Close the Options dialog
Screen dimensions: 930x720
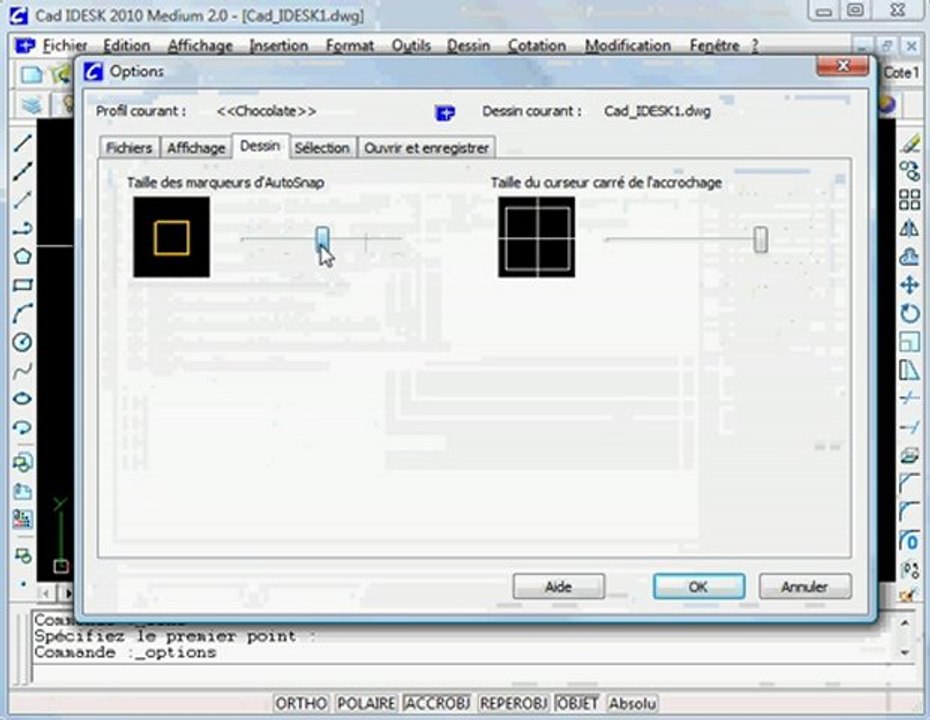[843, 66]
